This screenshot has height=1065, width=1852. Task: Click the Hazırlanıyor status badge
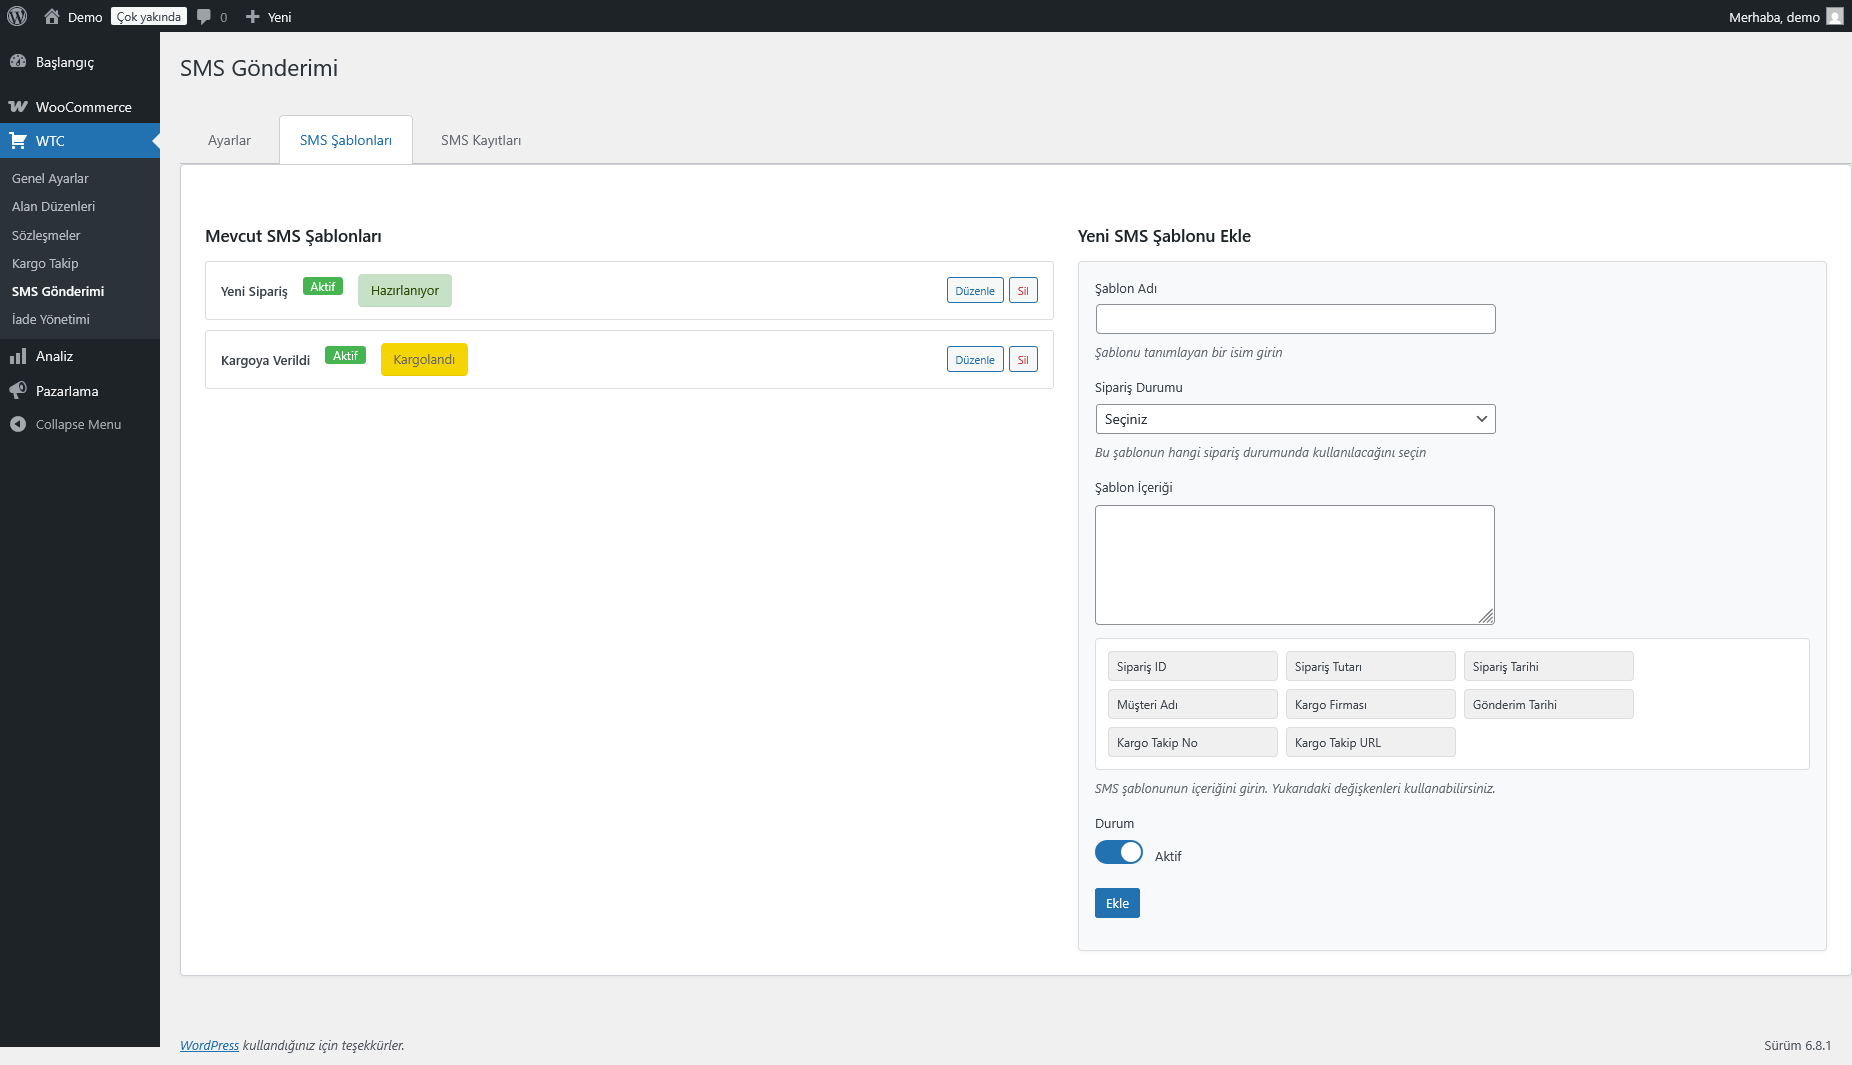[x=405, y=290]
